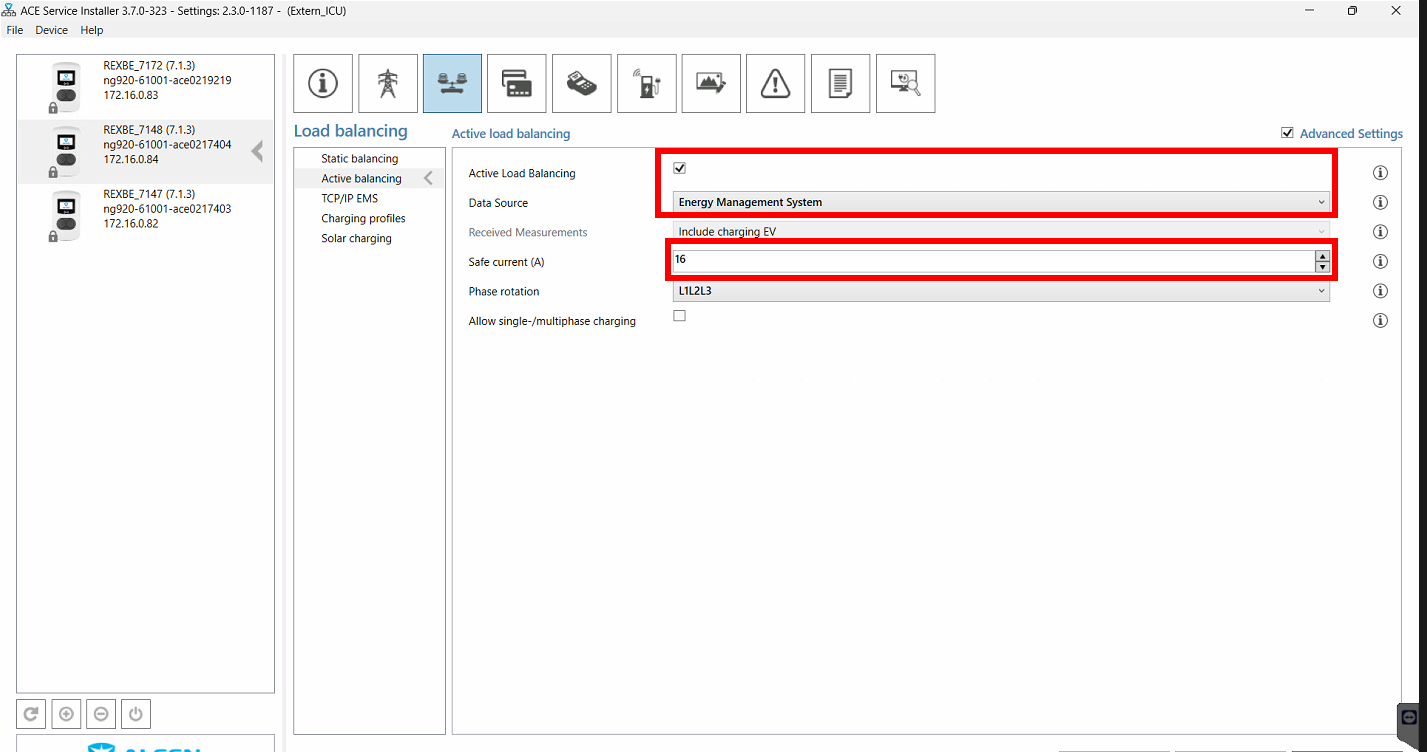Open the Help menu
This screenshot has width=1427, height=752.
[92, 30]
